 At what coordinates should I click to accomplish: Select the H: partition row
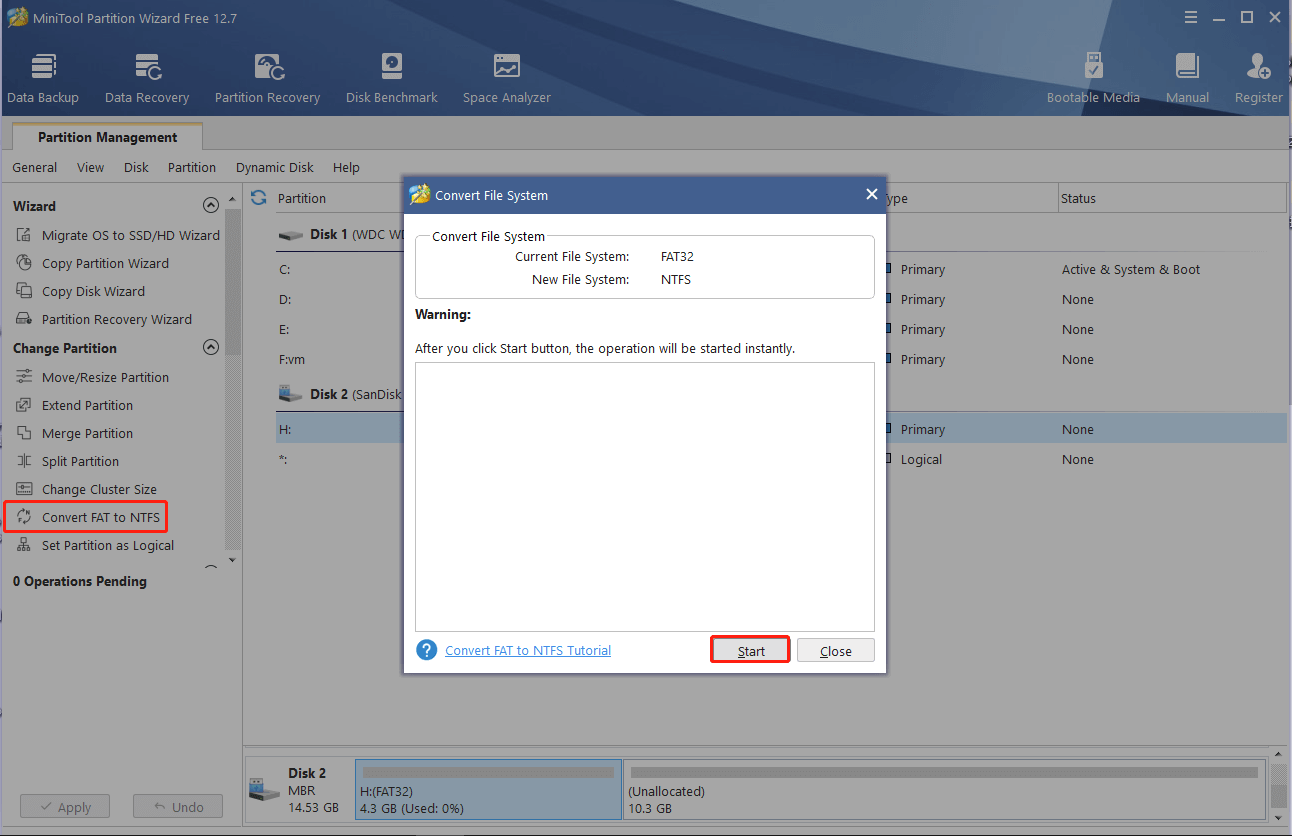[x=781, y=429]
